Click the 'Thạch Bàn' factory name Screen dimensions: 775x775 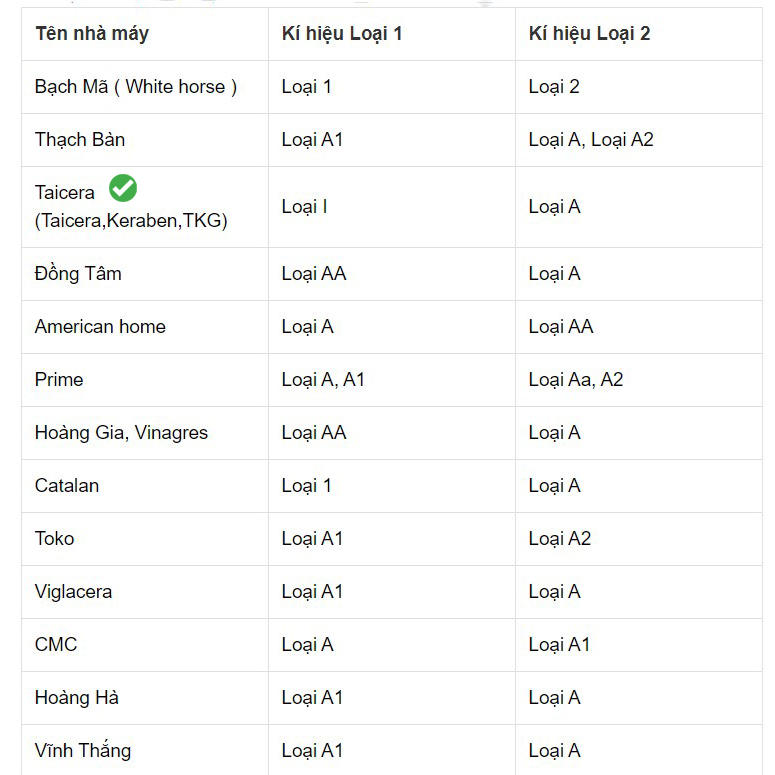[80, 140]
